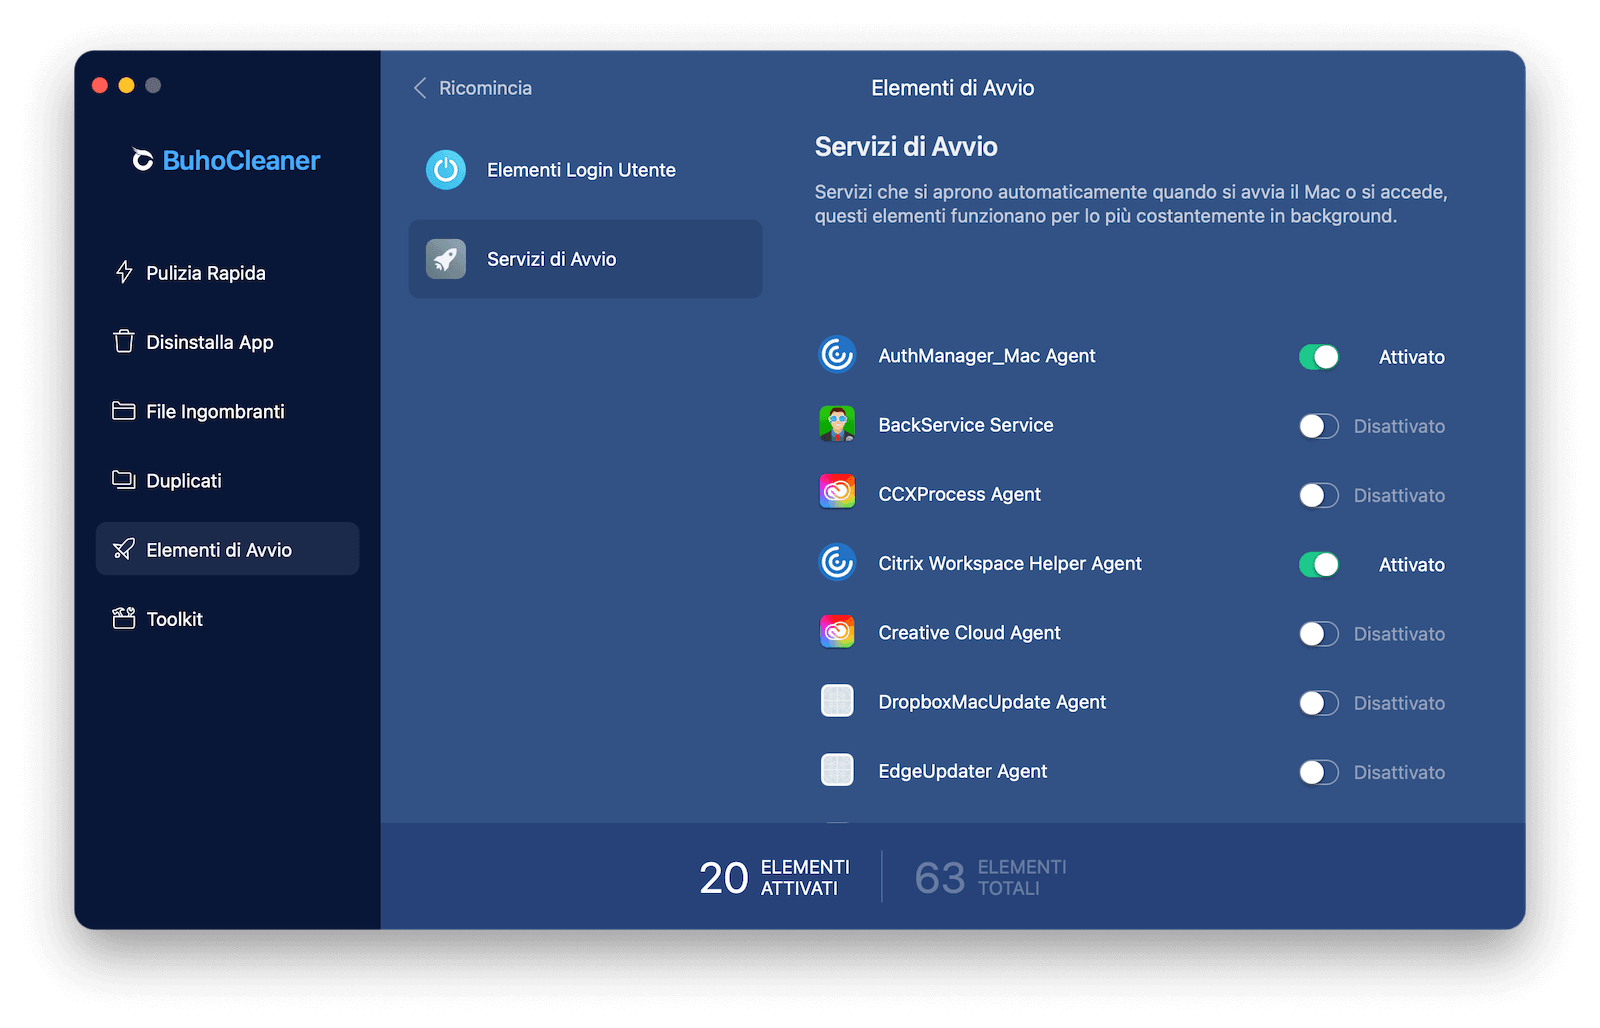Open Toolkit in the sidebar
The height and width of the screenshot is (1028, 1600).
click(x=227, y=618)
